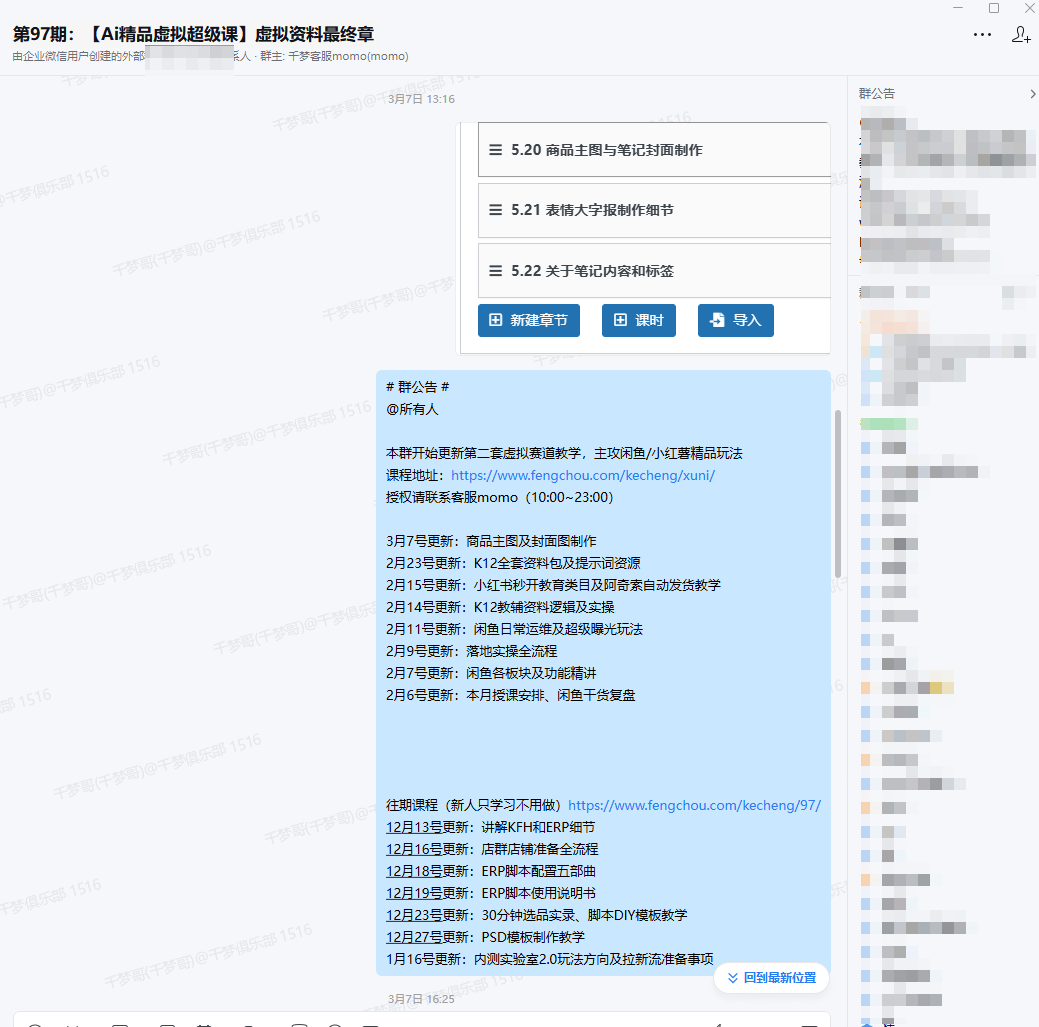Click the 12月27号 underlined date
The image size is (1039, 1027).
(x=414, y=937)
